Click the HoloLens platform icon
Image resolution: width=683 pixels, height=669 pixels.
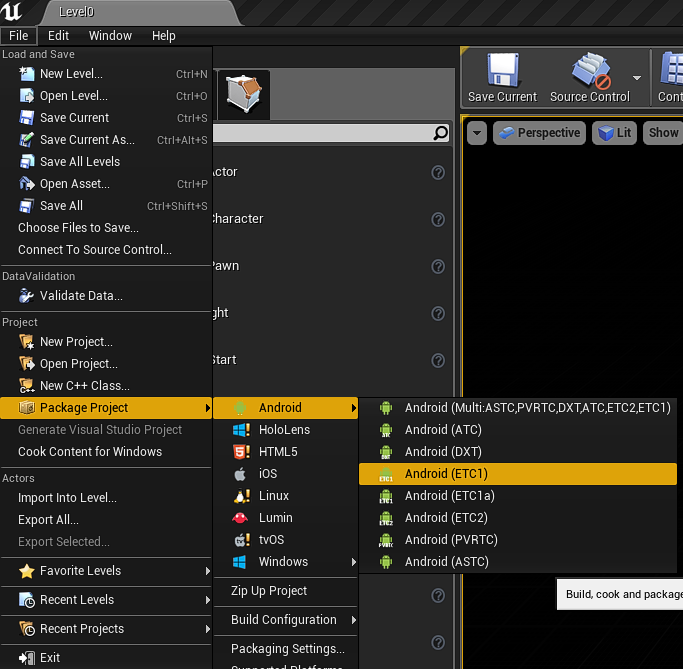tap(241, 430)
